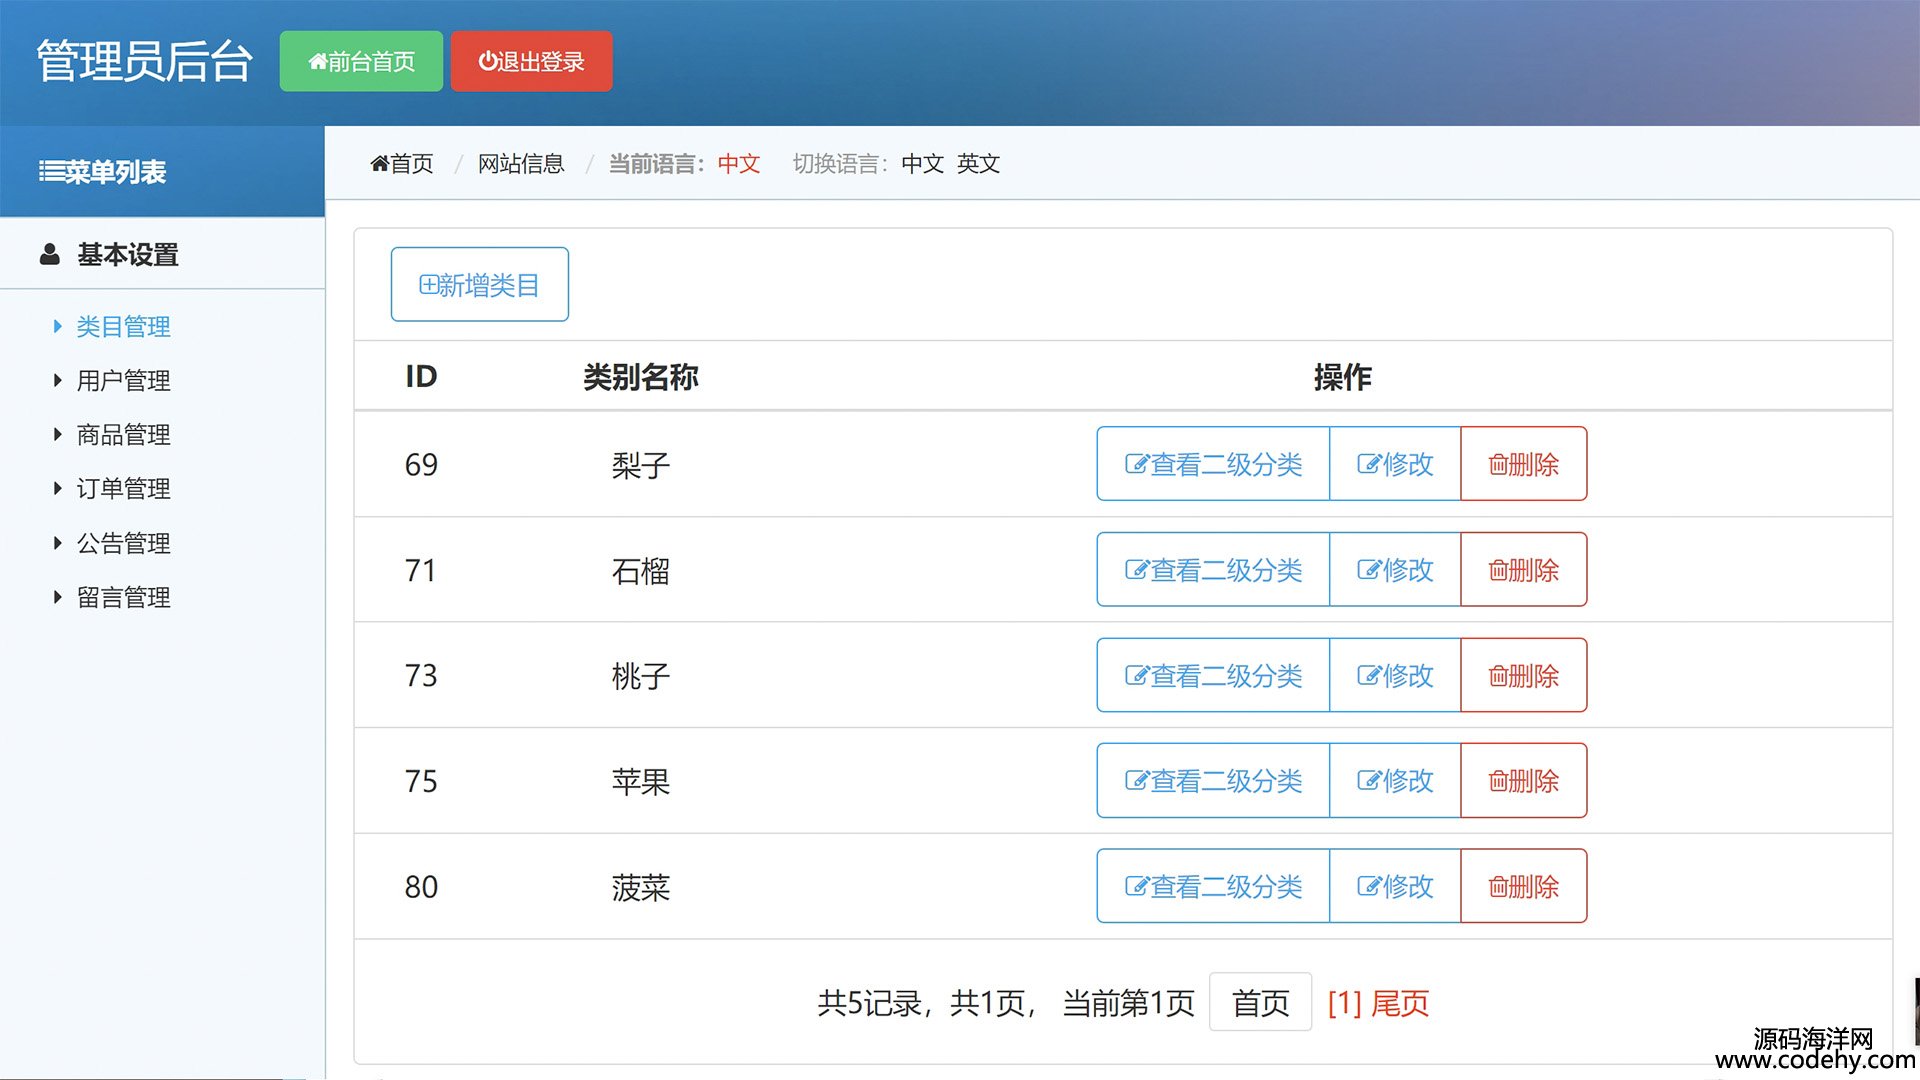Click edit icon of 查看二级分类 for 梨子
Viewport: 1920px width, 1080px height.
click(1136, 464)
